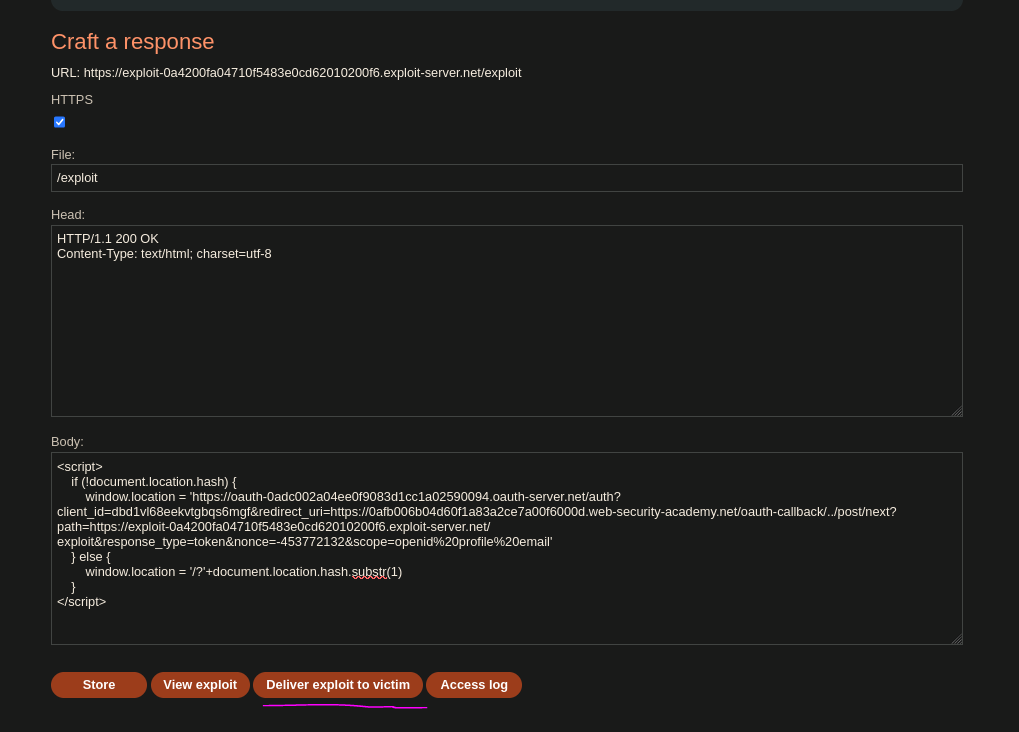The height and width of the screenshot is (732, 1019).
Task: Toggle the HTTPS checkbox
Action: click(x=59, y=122)
